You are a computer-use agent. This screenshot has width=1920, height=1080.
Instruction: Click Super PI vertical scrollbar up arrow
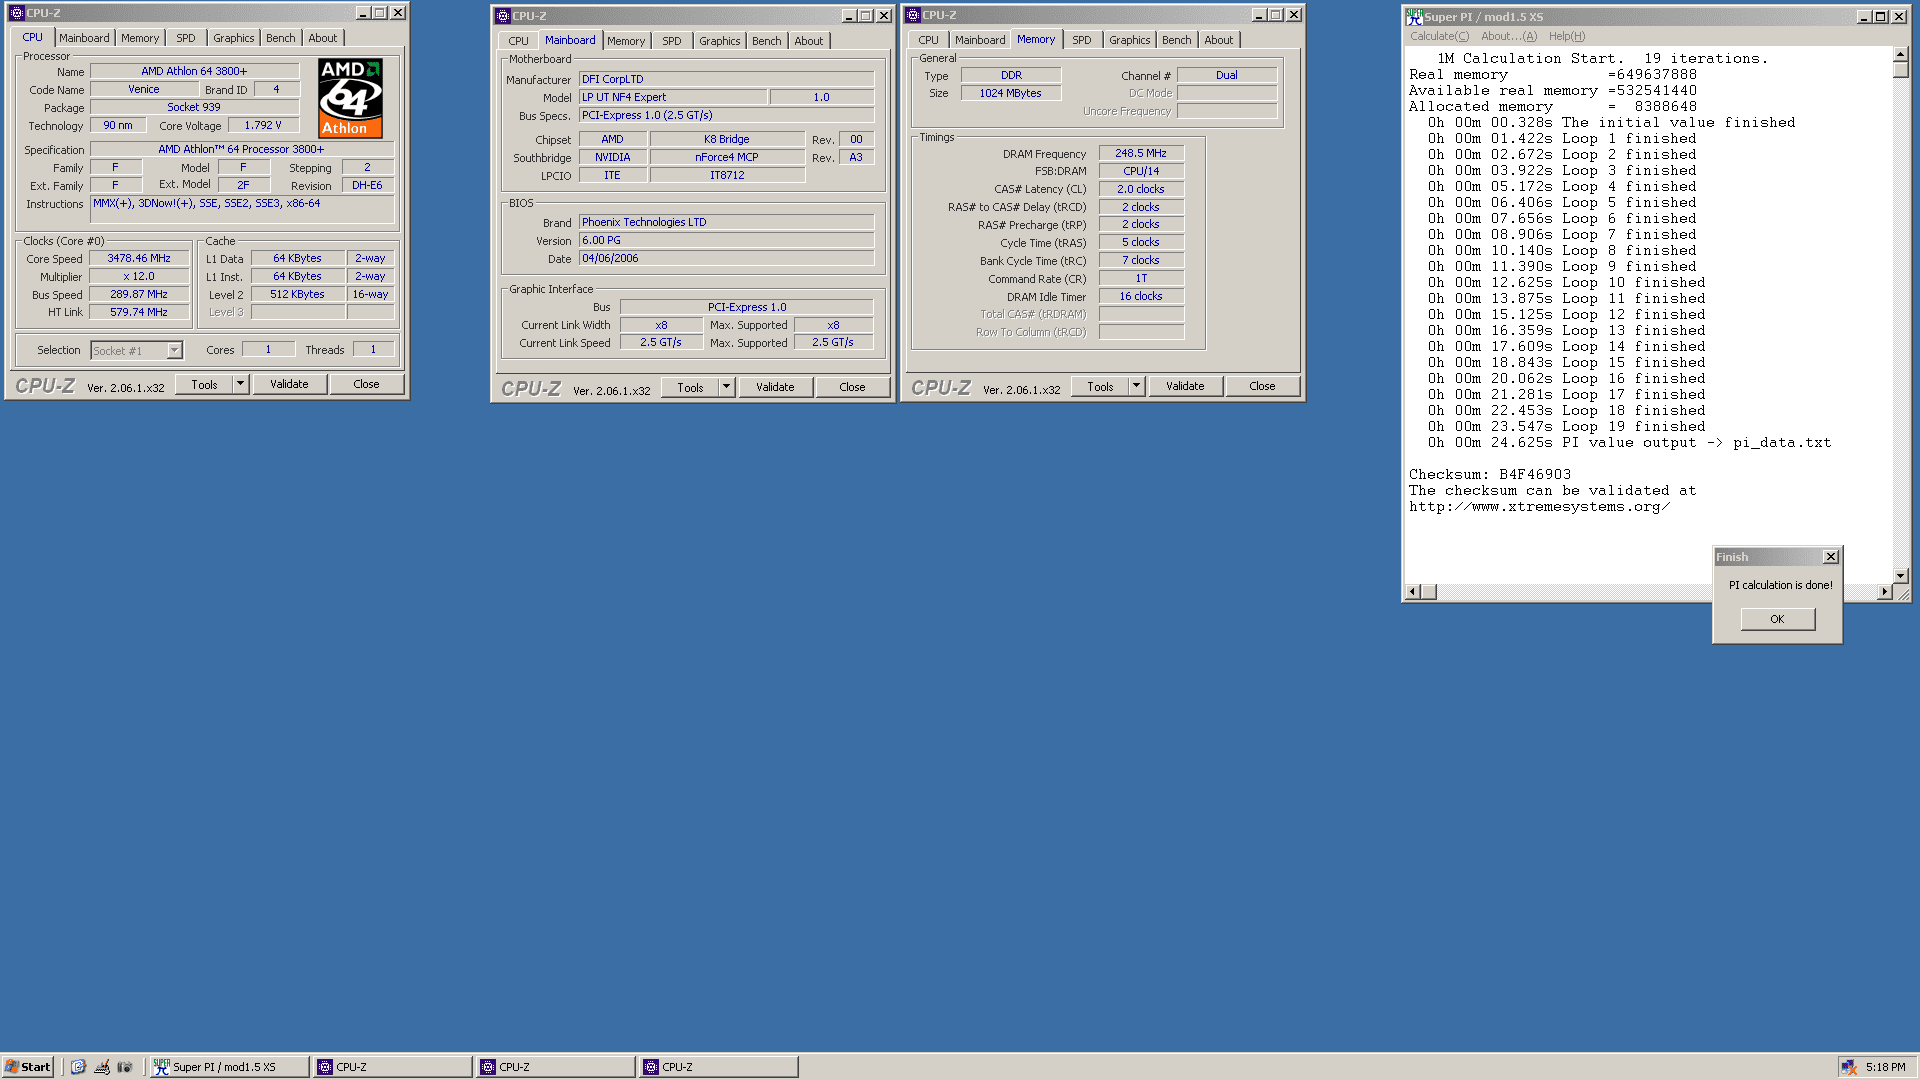[x=1901, y=55]
